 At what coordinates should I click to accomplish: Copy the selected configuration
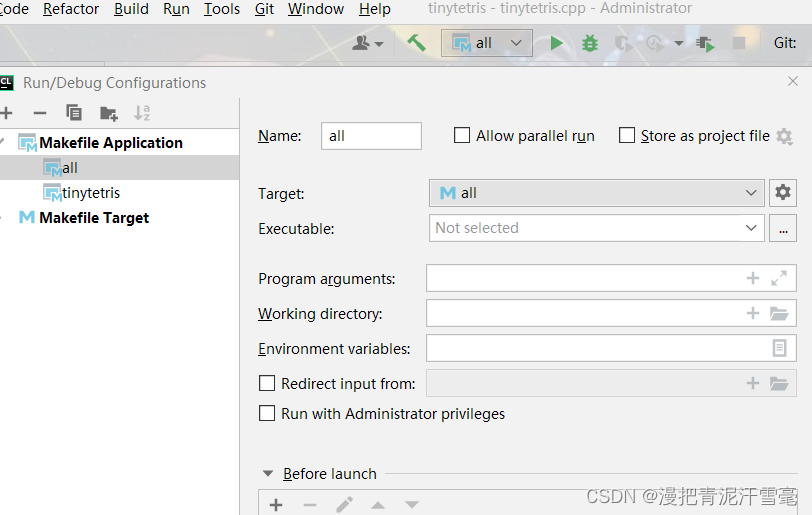pos(74,112)
